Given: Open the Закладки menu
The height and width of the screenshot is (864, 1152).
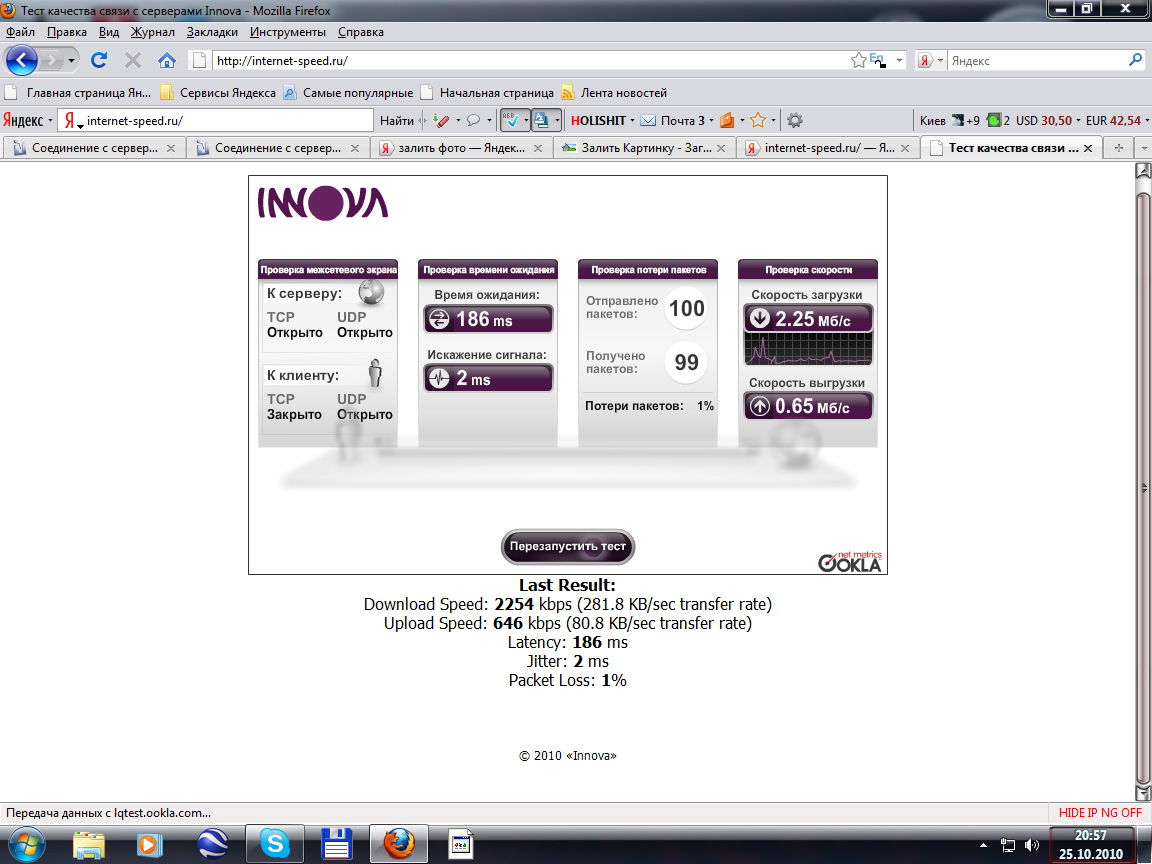Looking at the screenshot, I should coord(212,32).
